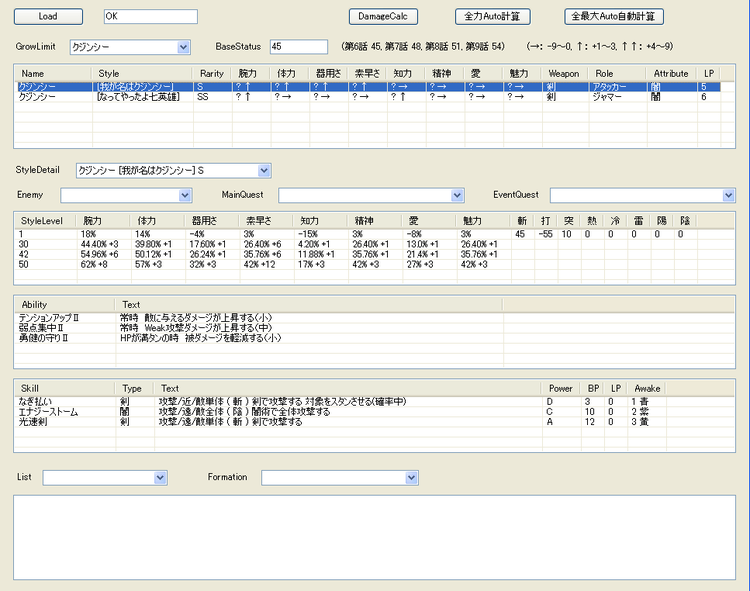
Task: Open the EventQuest dropdown
Action: point(728,196)
